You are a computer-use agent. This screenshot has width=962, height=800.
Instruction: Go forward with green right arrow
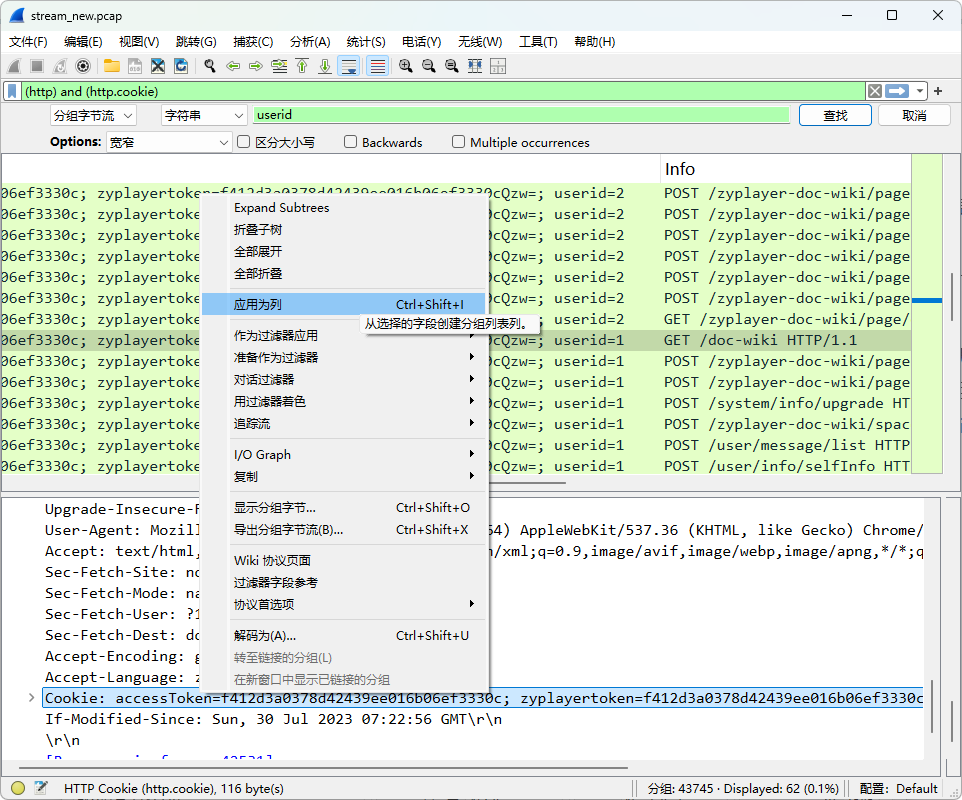tap(256, 66)
